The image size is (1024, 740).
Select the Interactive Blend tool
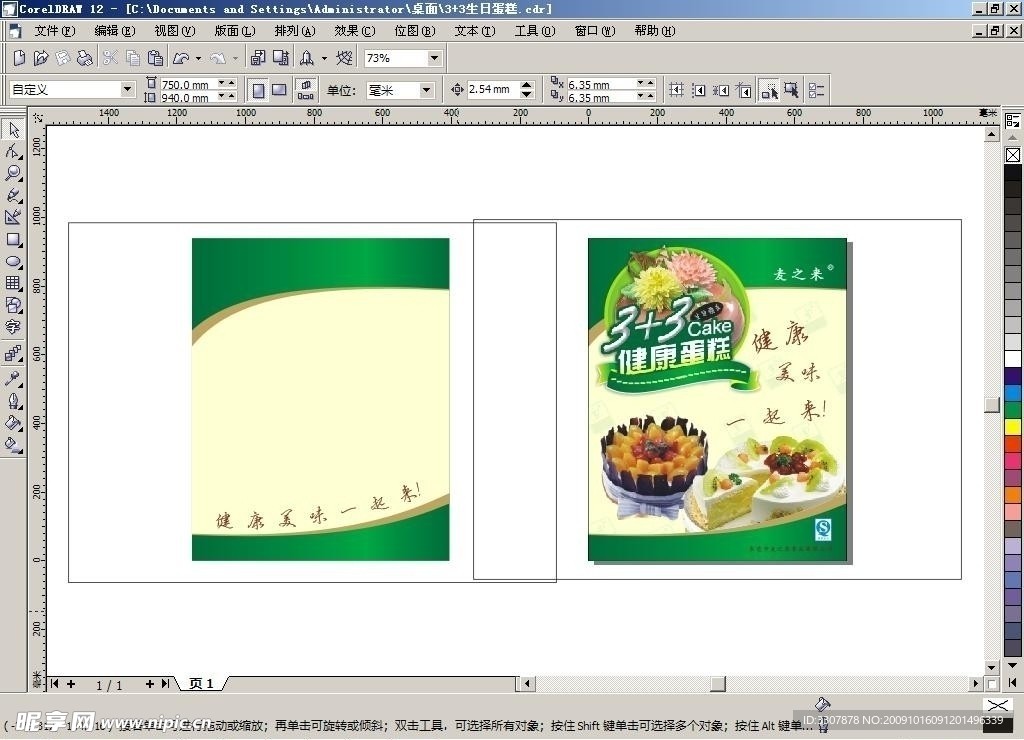[13, 355]
